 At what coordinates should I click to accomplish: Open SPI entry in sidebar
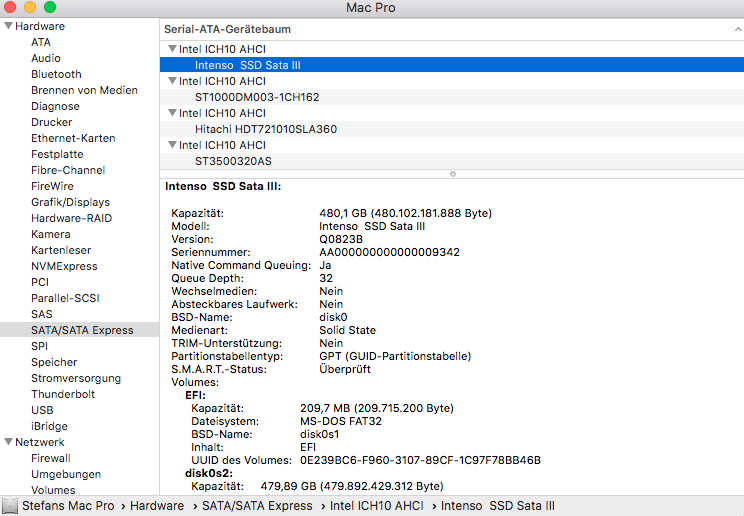click(x=39, y=346)
